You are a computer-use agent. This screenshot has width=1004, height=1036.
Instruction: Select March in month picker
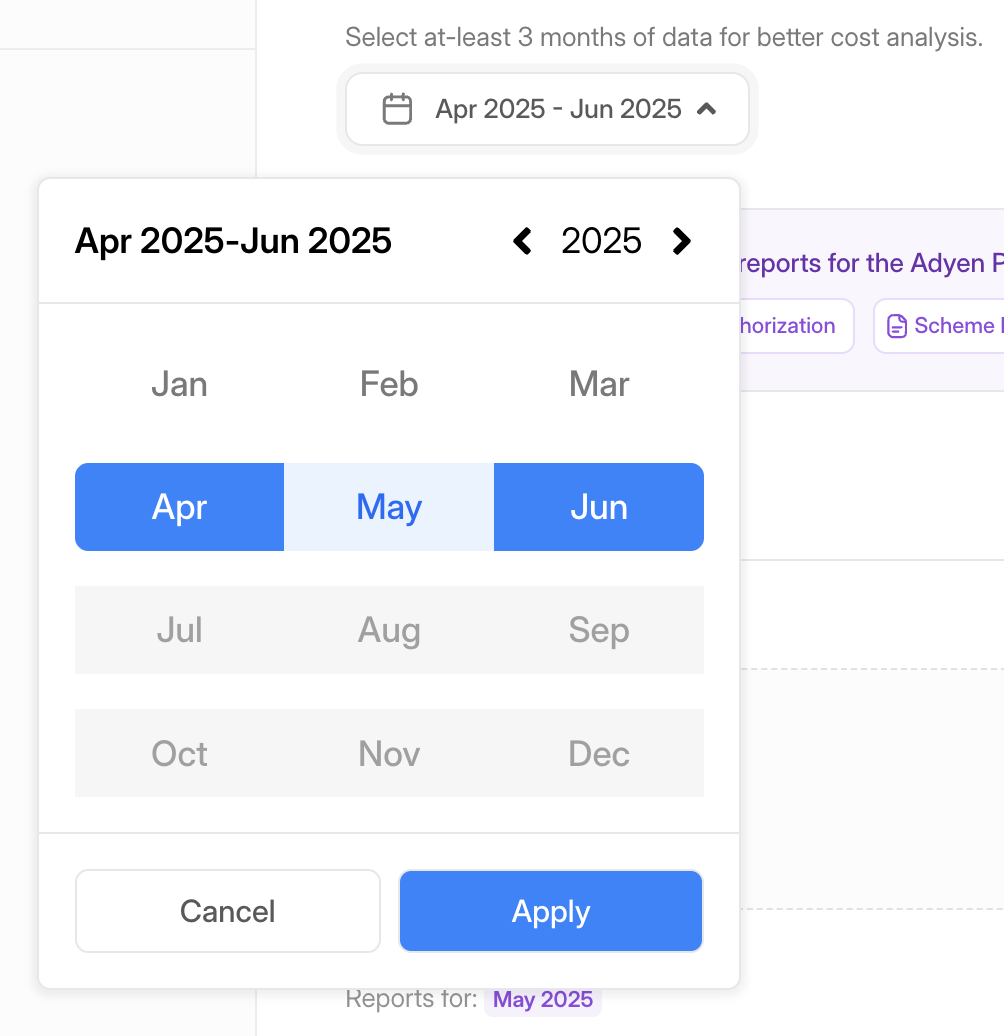coord(599,384)
